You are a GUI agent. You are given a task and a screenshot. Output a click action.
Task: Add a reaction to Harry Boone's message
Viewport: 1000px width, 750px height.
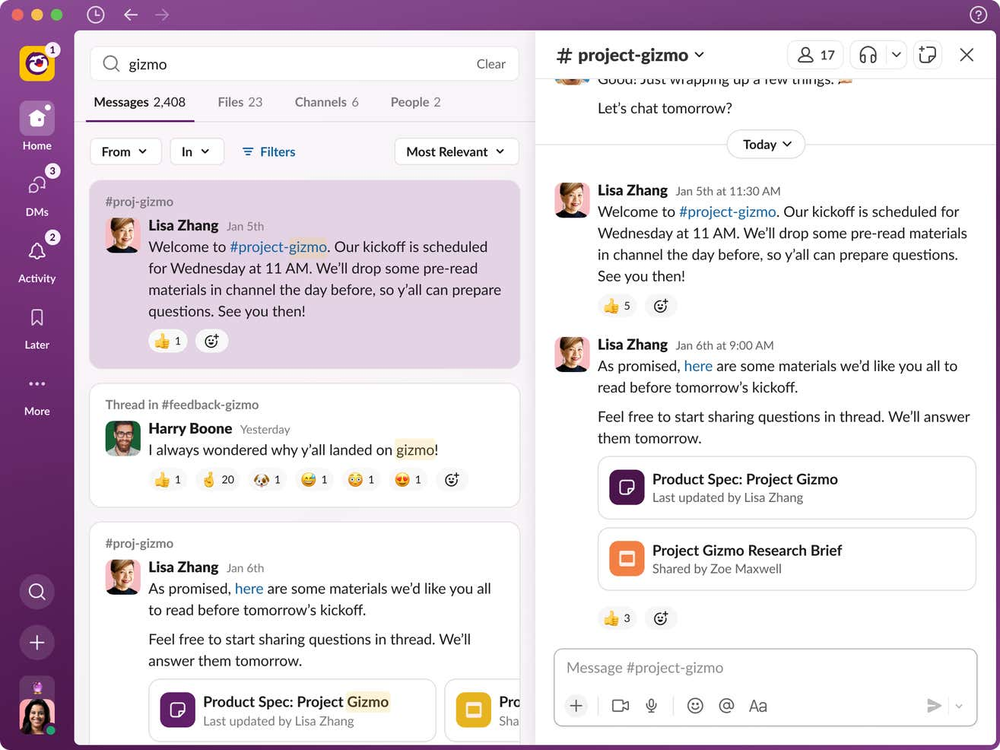[x=452, y=479]
